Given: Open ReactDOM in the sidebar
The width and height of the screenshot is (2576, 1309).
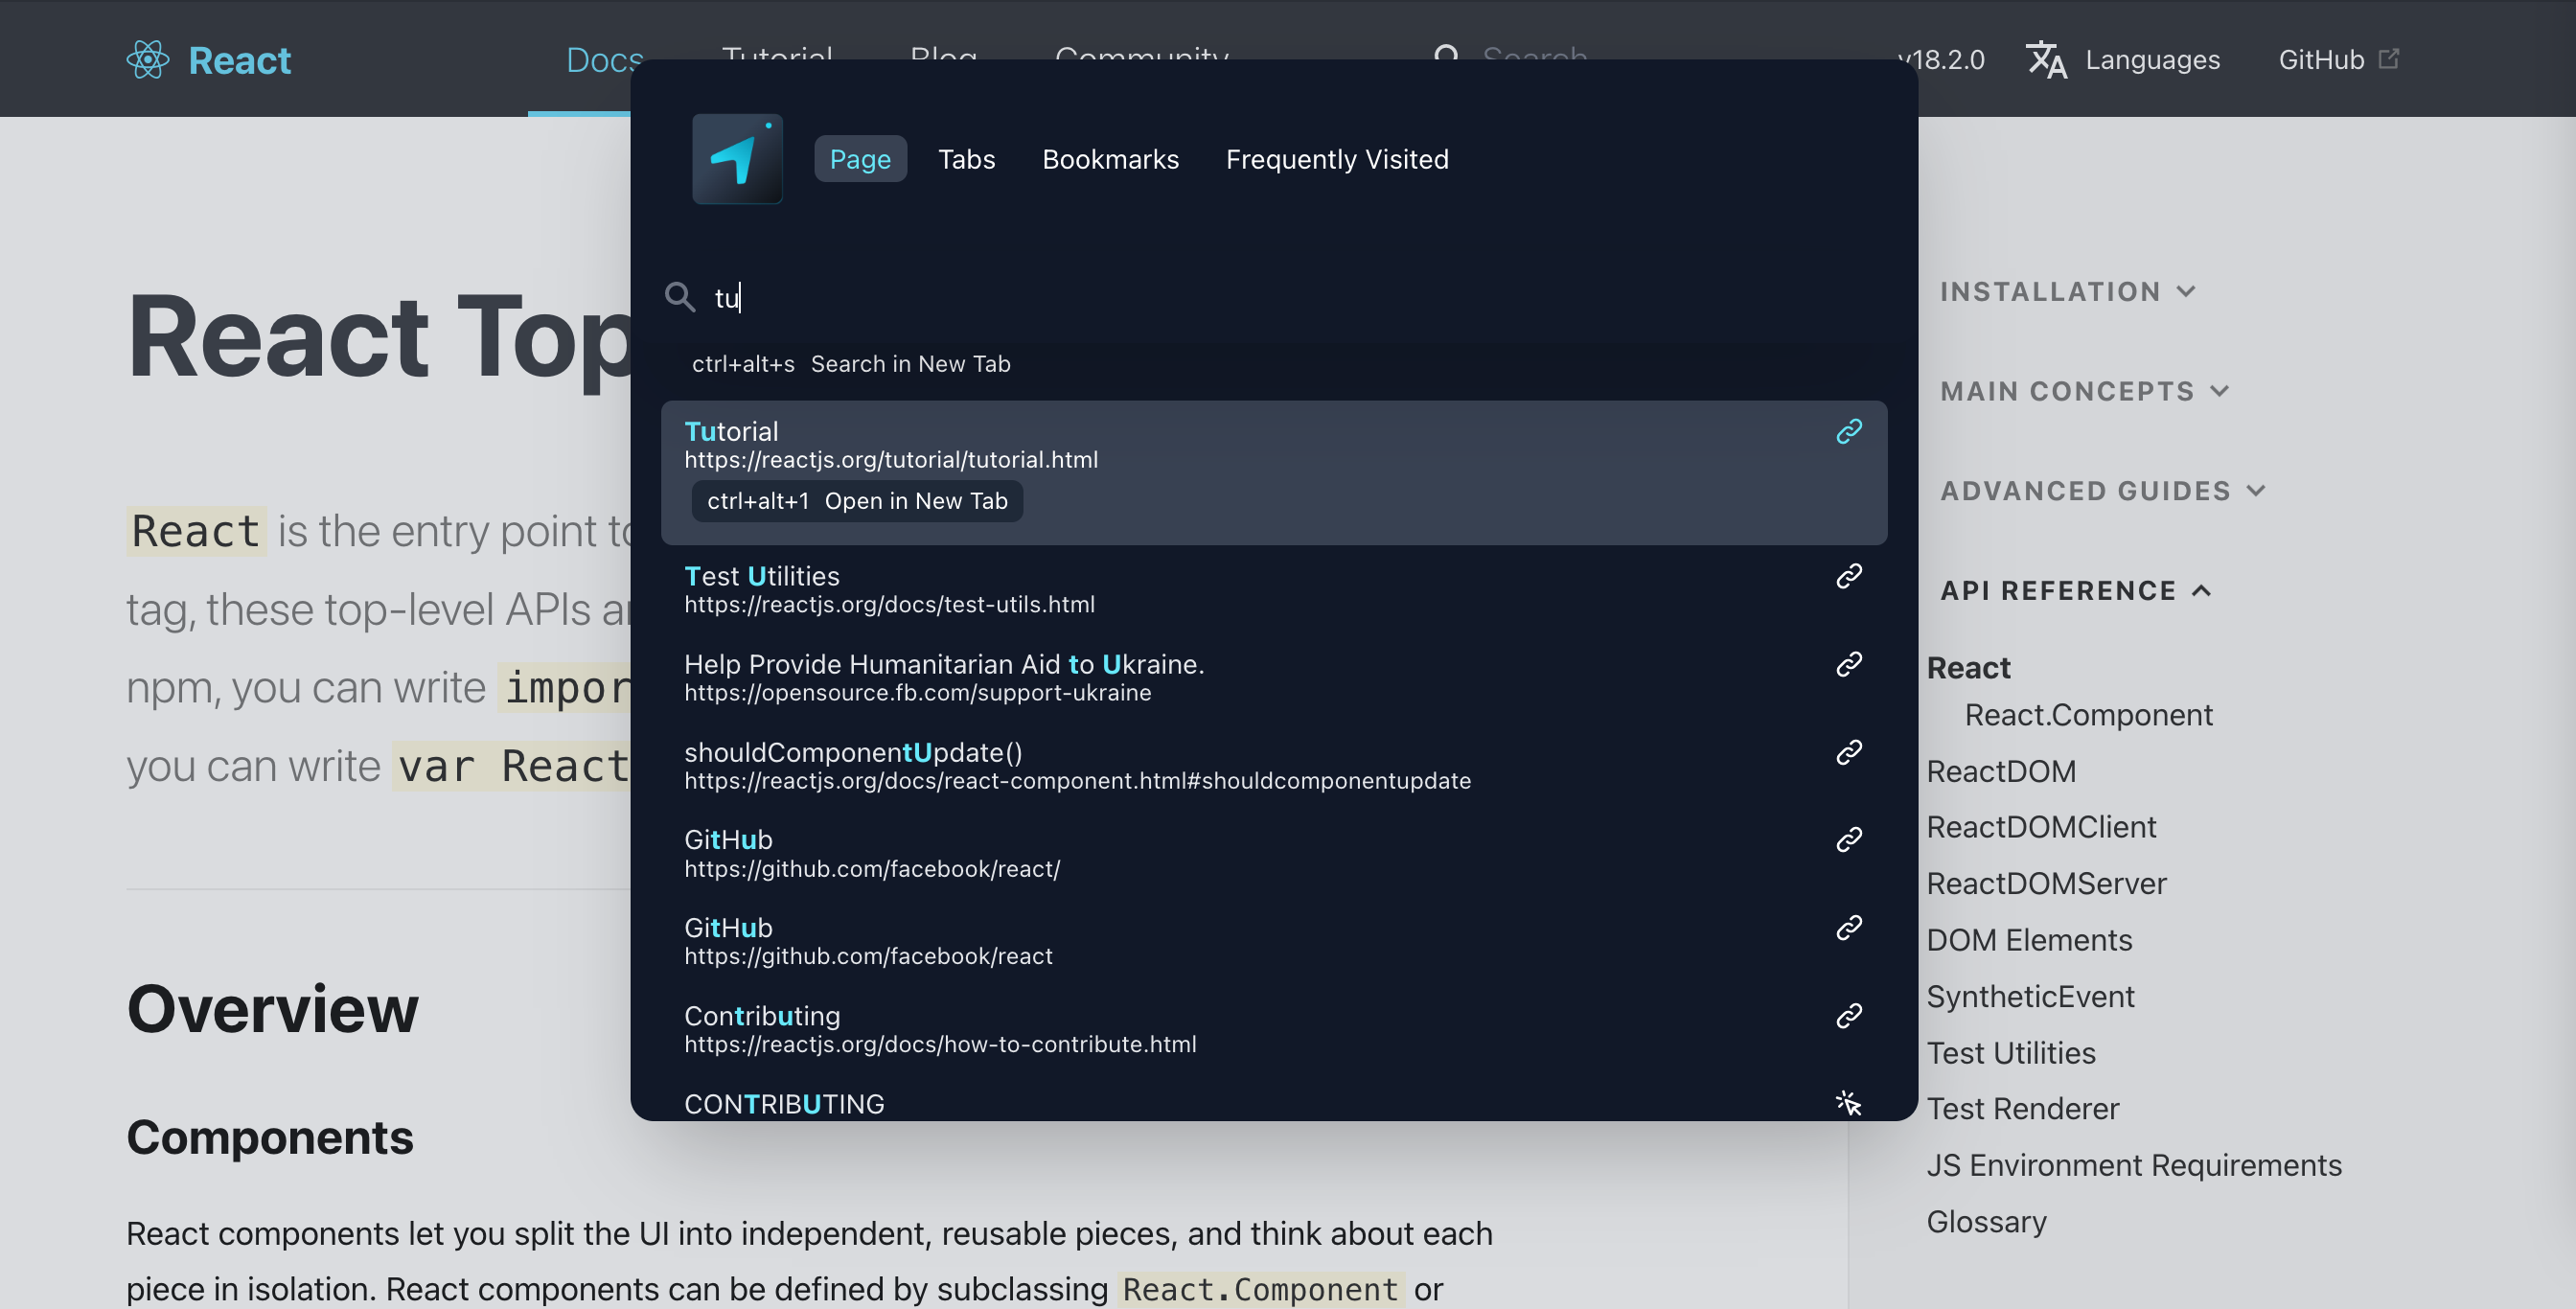Looking at the screenshot, I should (2001, 771).
